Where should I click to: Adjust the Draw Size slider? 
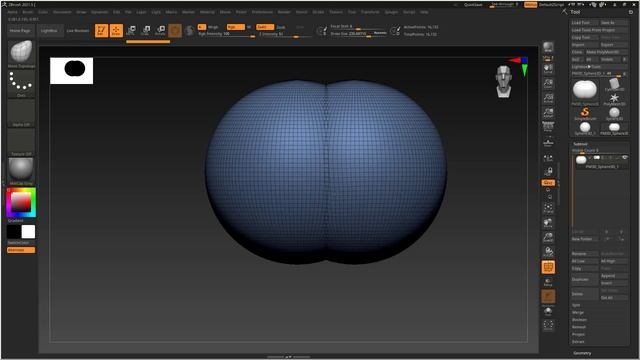pyautogui.click(x=357, y=34)
